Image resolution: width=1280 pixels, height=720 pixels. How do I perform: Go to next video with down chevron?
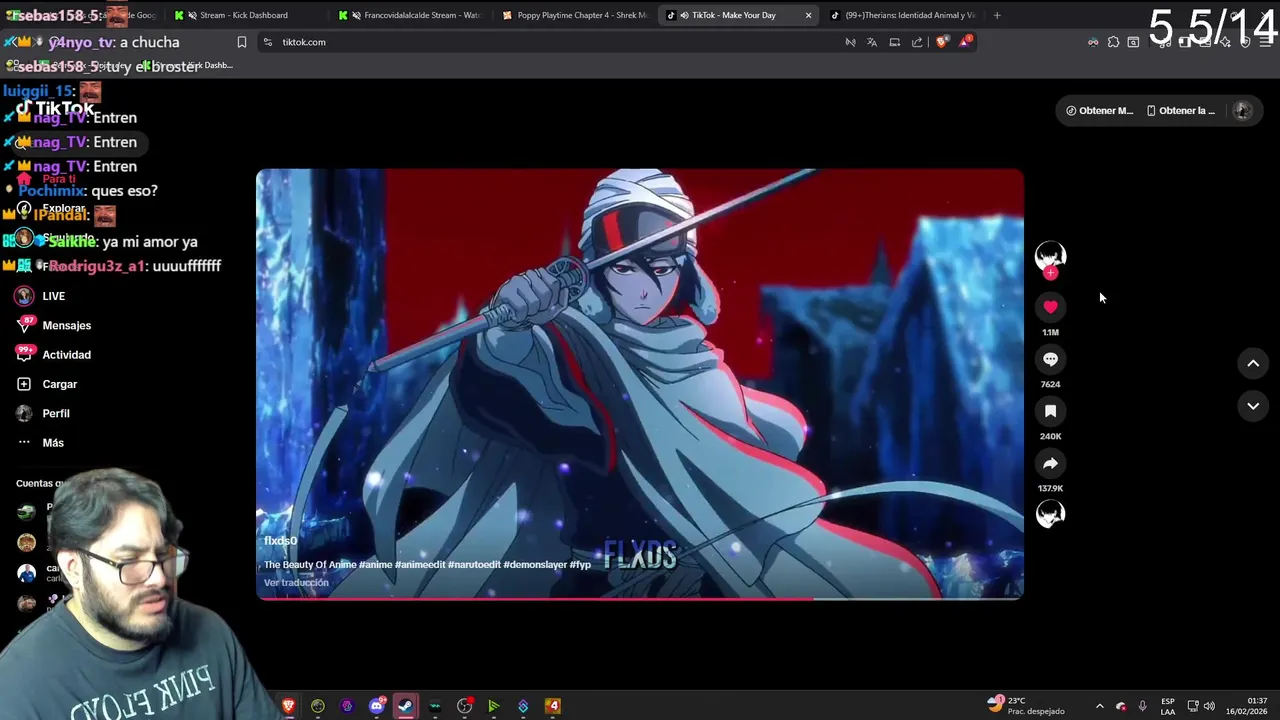[x=1253, y=406]
